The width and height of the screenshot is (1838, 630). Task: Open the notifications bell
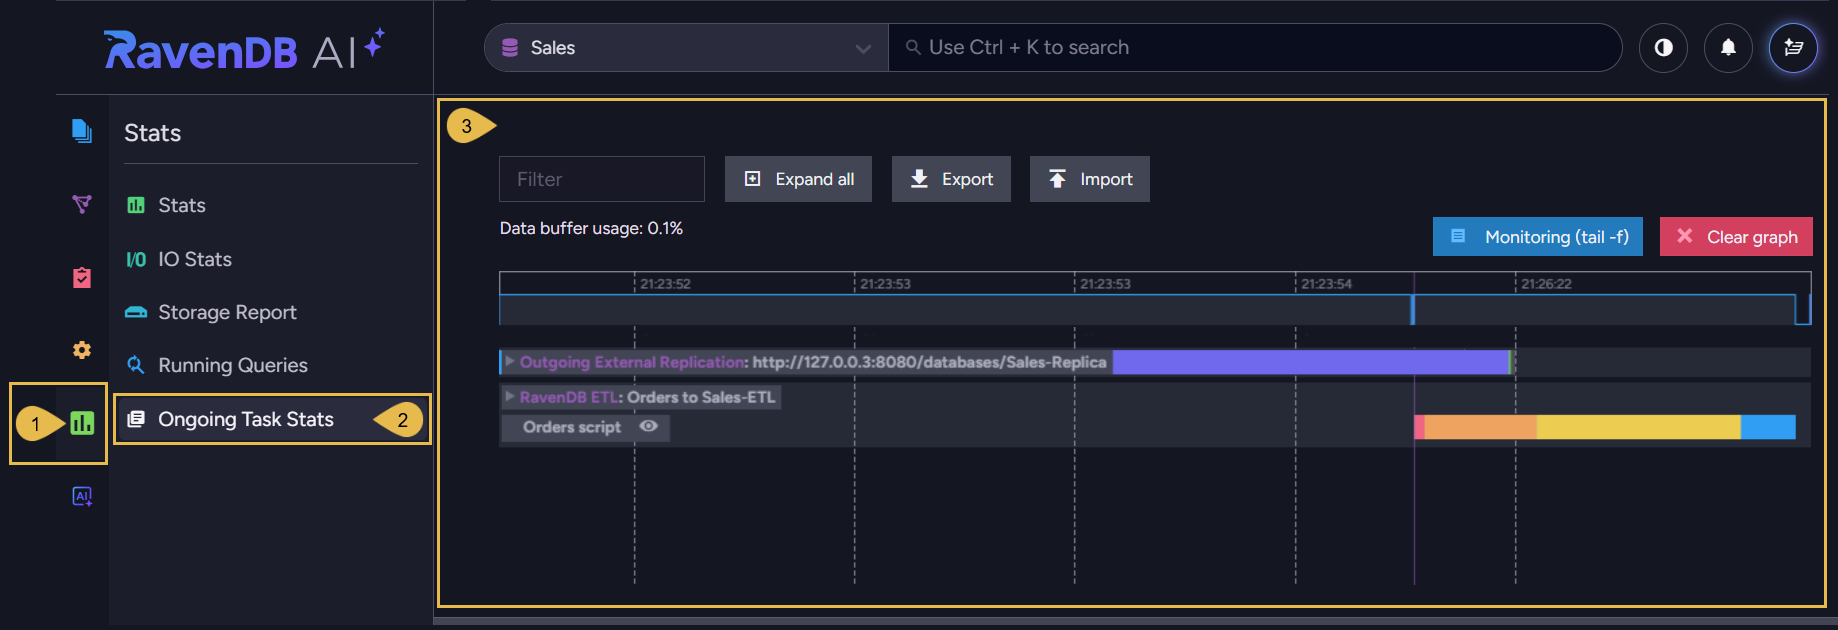point(1728,47)
